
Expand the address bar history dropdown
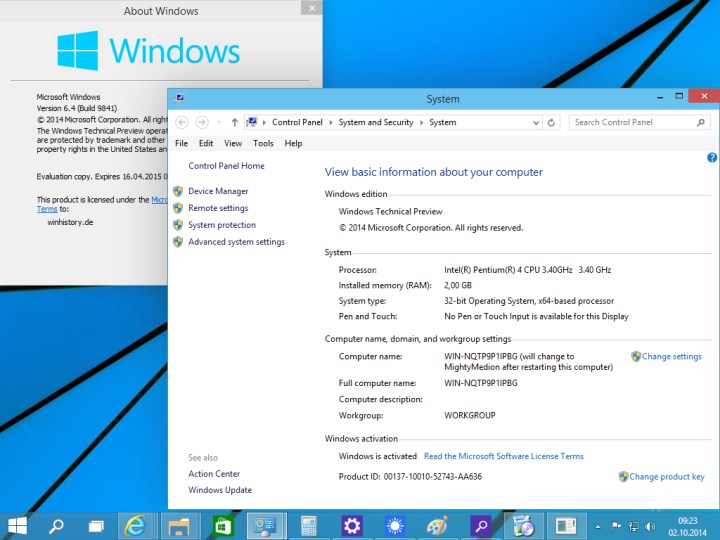pyautogui.click(x=535, y=123)
